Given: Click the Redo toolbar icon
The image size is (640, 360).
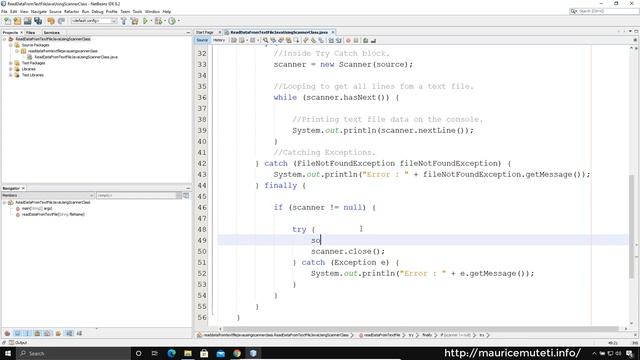Looking at the screenshot, I should pos(61,21).
